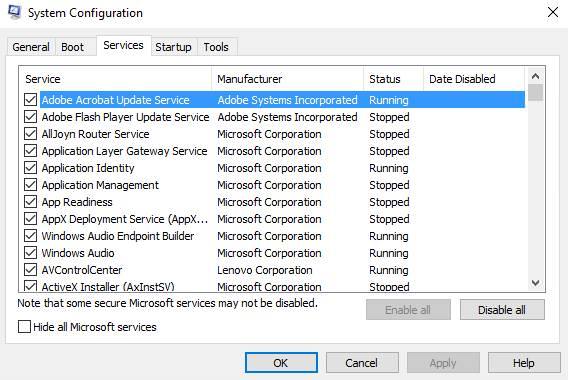The width and height of the screenshot is (568, 380).
Task: Click Running status of Windows Audio Endpoint Builder
Action: tap(389, 236)
